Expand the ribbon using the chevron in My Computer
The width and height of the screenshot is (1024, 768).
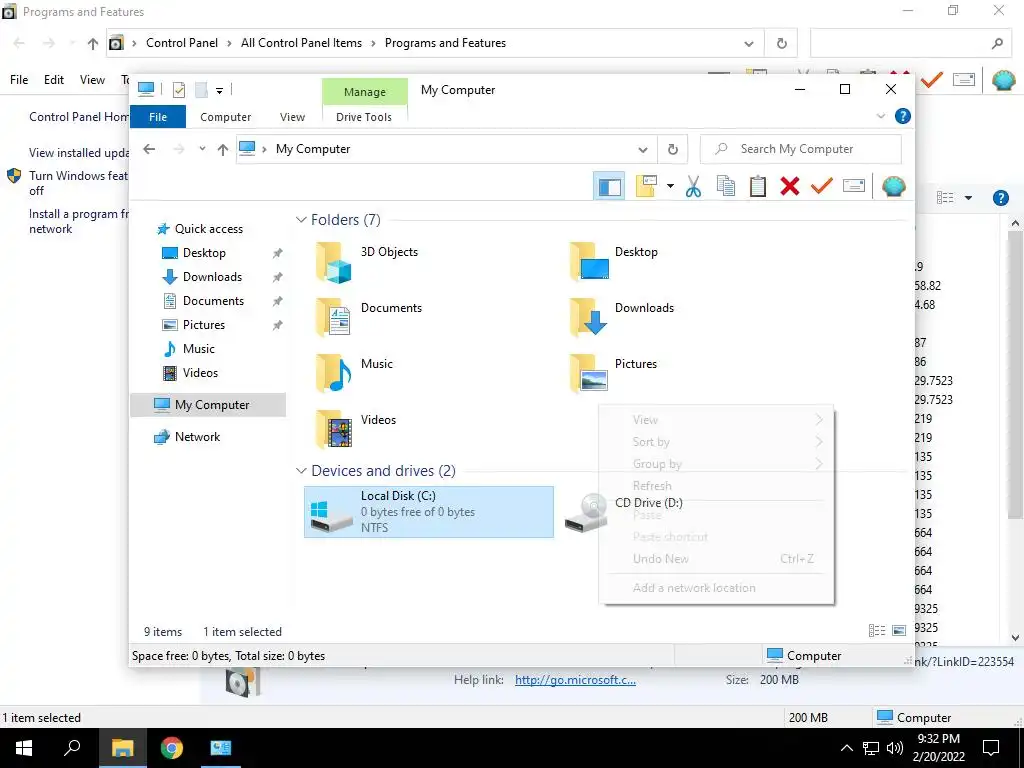[881, 116]
